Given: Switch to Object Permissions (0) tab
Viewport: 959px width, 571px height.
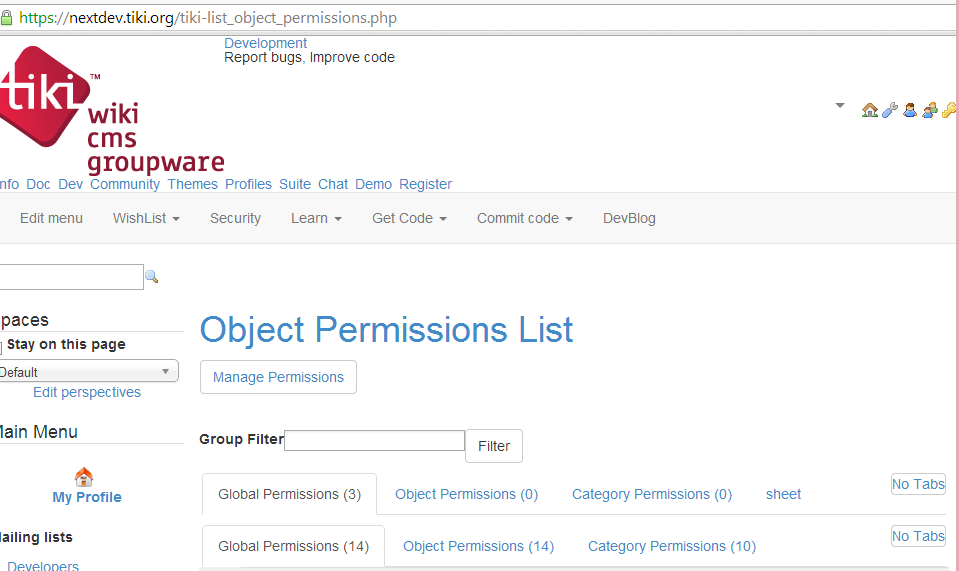Looking at the screenshot, I should click(x=466, y=494).
